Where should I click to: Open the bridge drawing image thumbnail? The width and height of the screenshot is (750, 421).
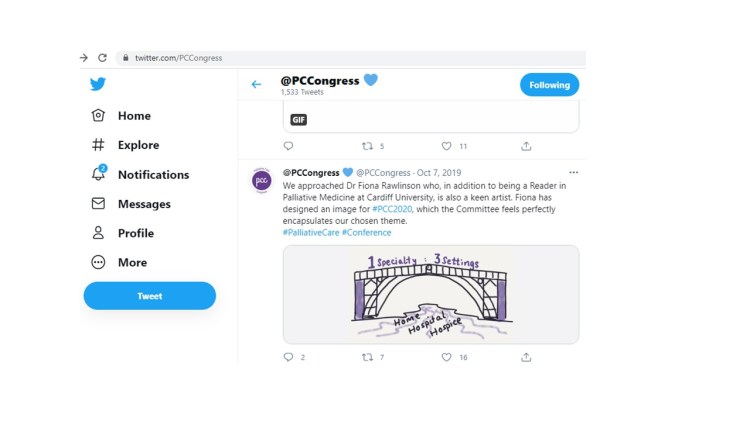pos(430,294)
